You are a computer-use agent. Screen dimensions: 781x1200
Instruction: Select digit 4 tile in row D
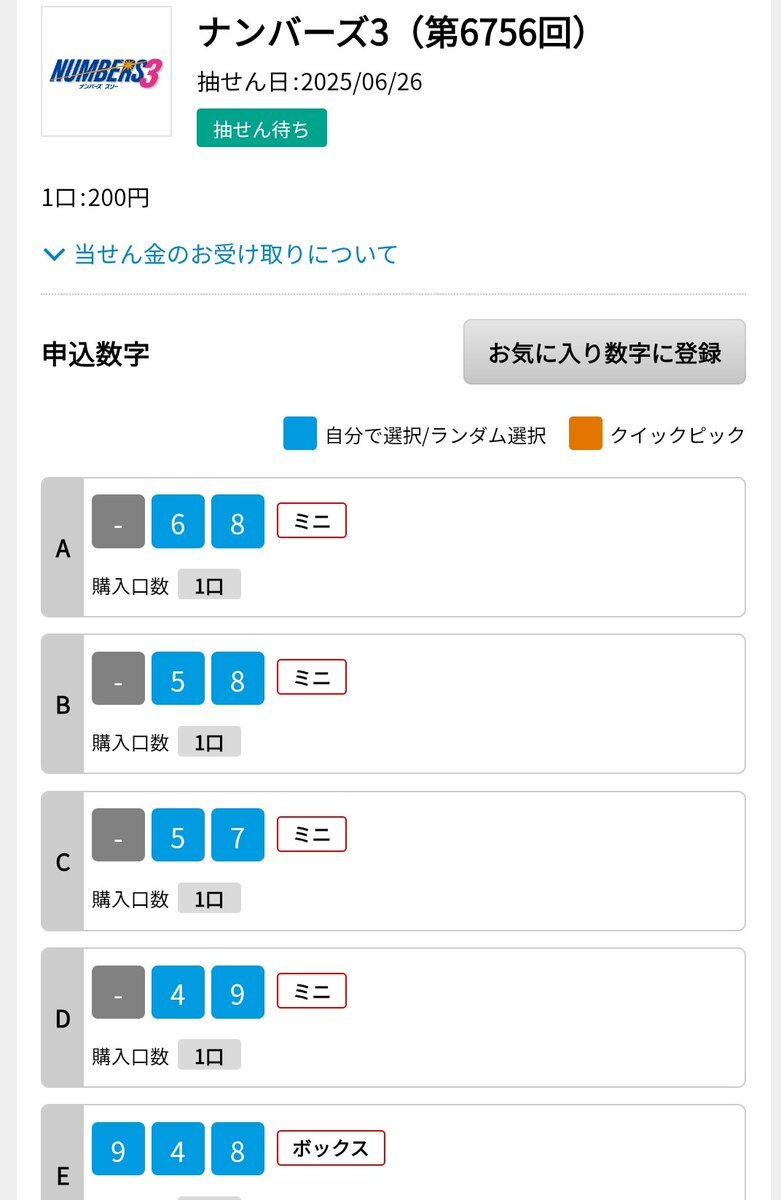pos(178,992)
